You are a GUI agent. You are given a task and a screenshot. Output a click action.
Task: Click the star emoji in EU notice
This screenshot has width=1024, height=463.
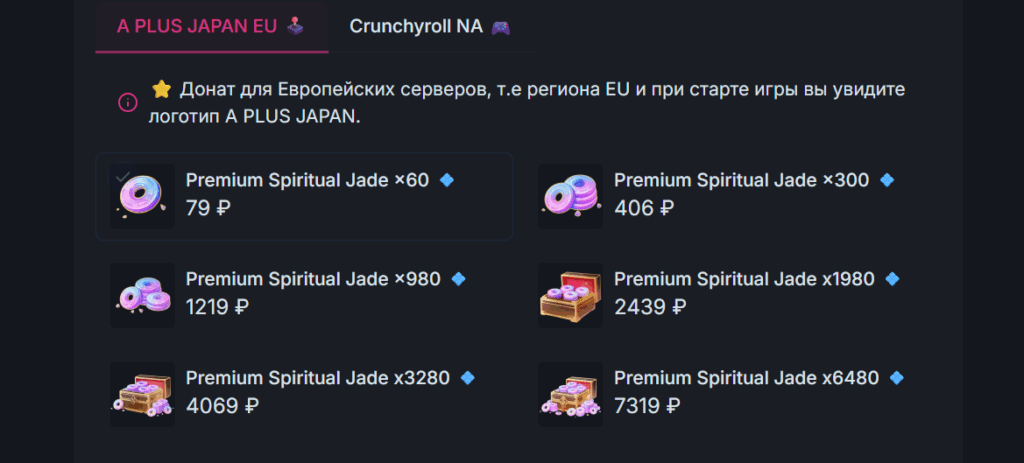[161, 89]
